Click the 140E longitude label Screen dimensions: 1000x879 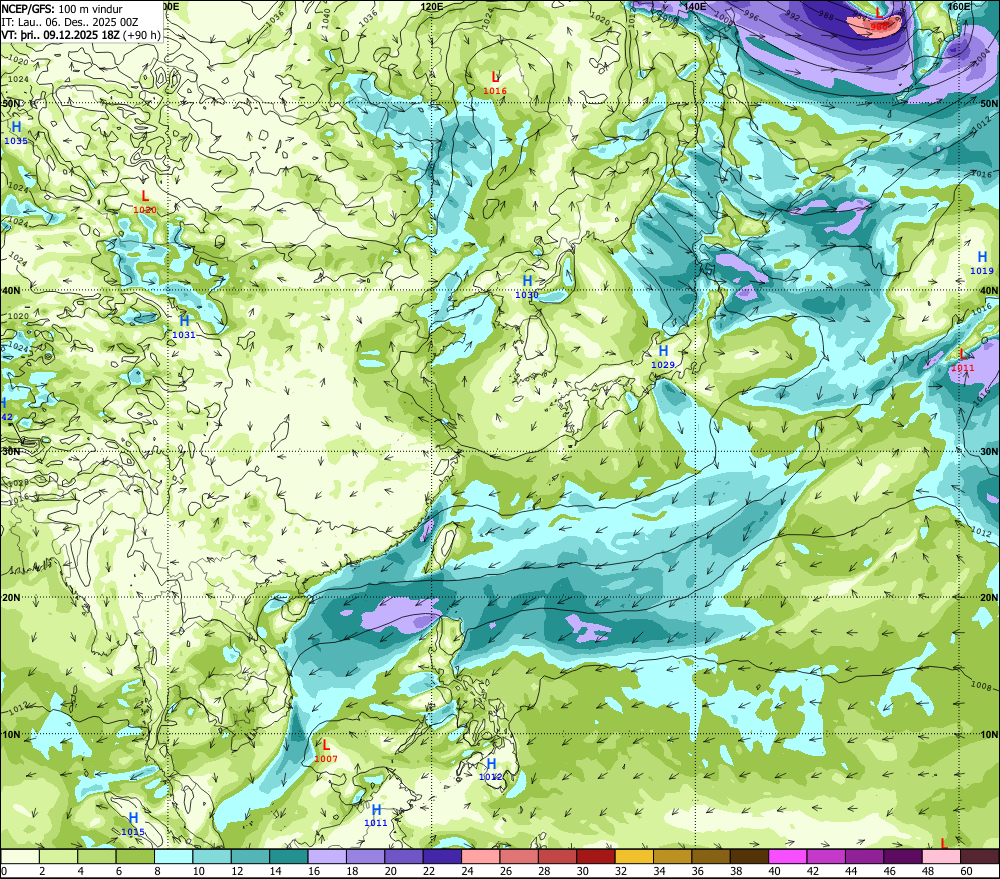tap(695, 6)
